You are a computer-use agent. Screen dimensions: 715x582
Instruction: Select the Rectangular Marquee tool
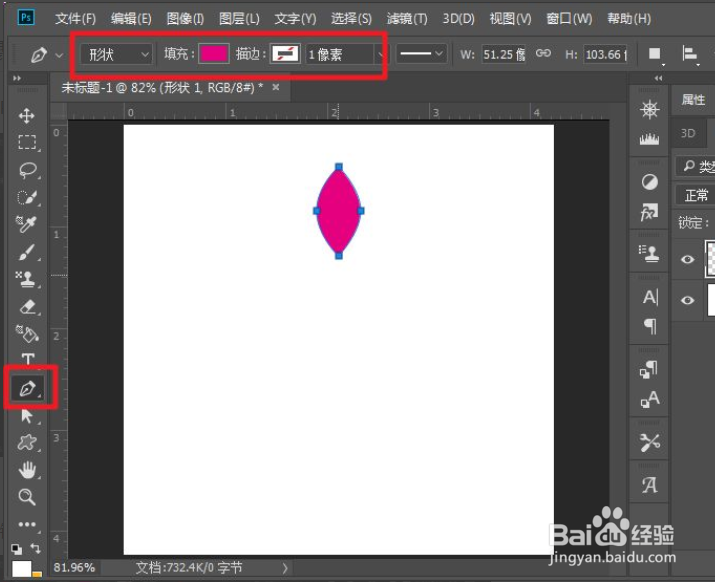pyautogui.click(x=27, y=142)
